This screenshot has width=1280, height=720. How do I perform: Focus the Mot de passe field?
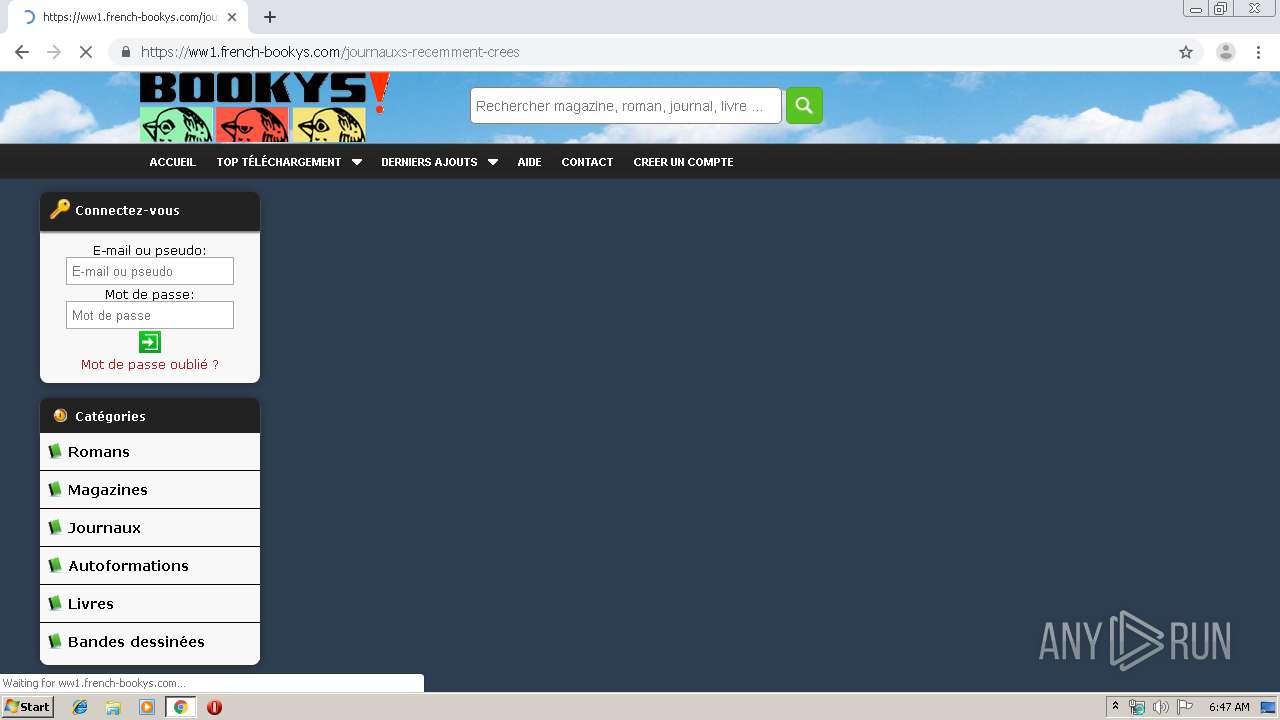coord(150,315)
